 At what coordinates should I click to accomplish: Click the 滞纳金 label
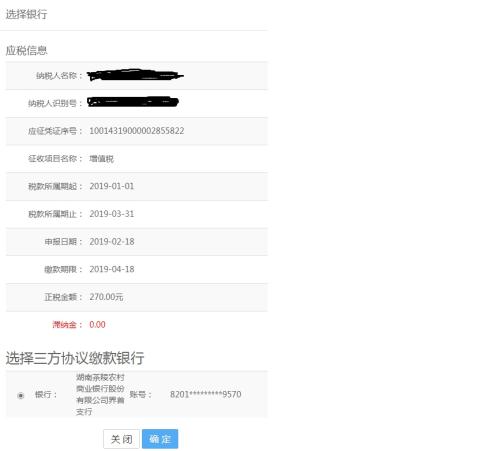point(67,324)
